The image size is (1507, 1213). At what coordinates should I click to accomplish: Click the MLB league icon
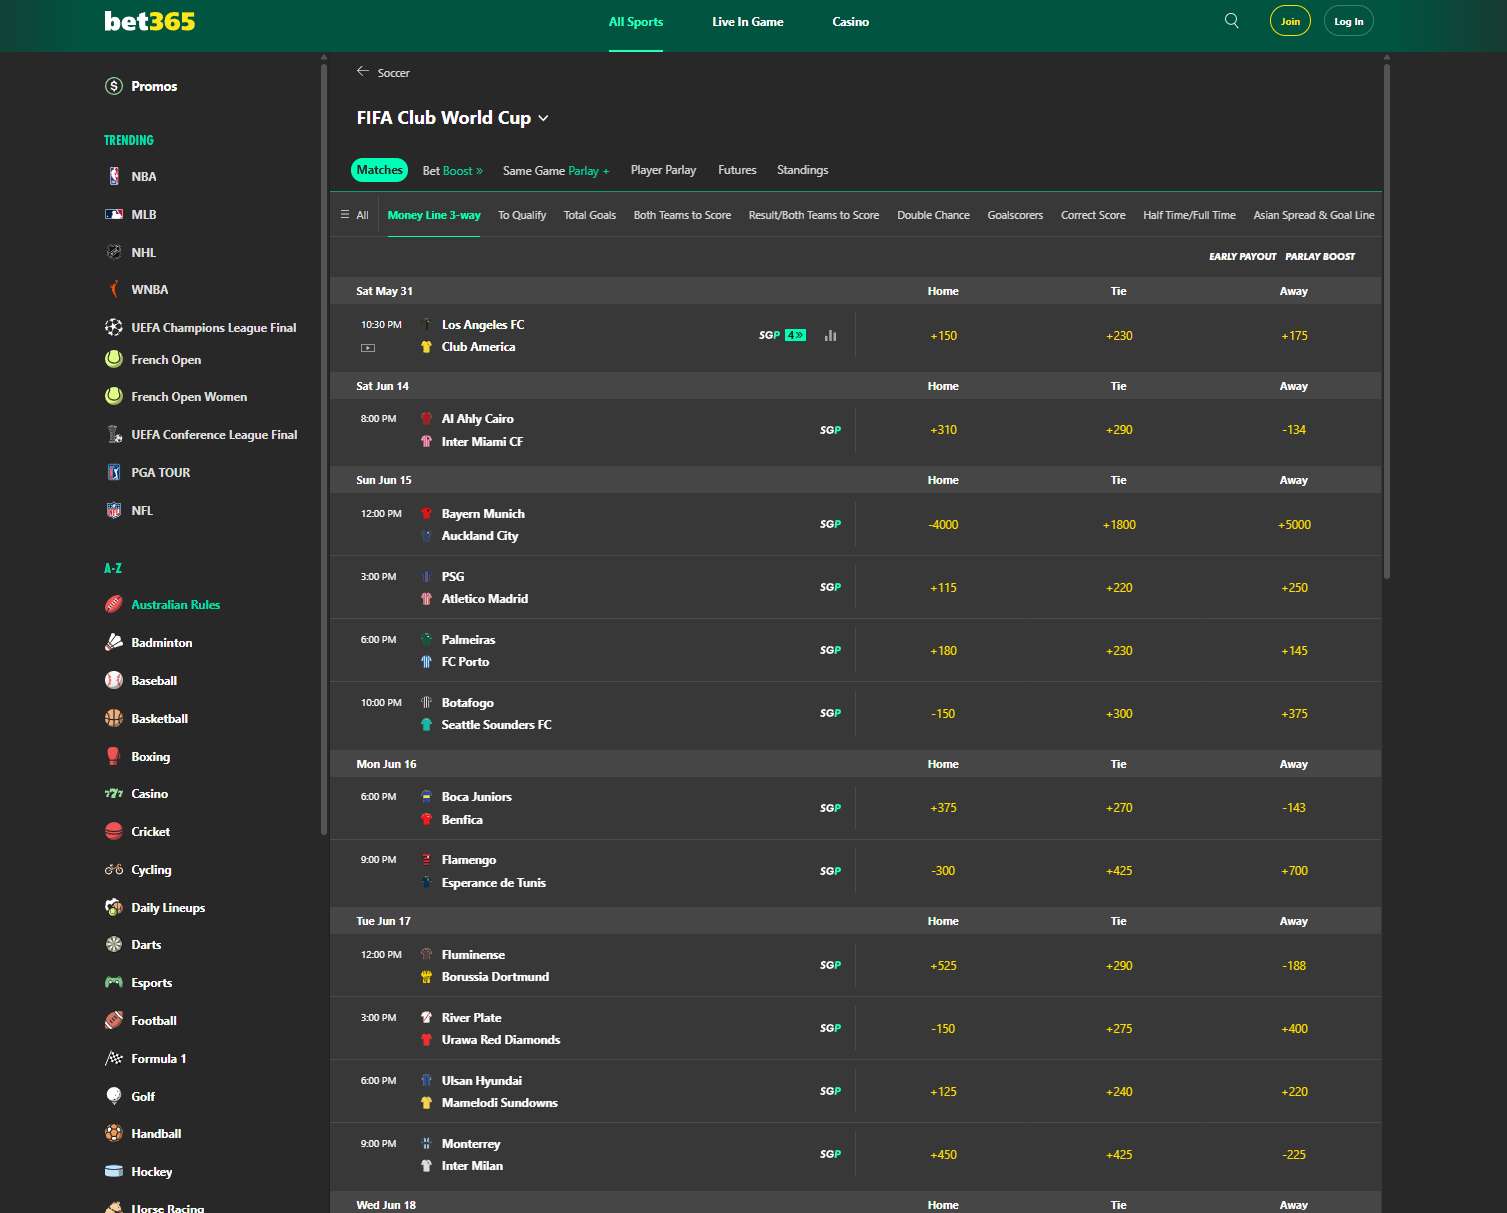[x=114, y=214]
